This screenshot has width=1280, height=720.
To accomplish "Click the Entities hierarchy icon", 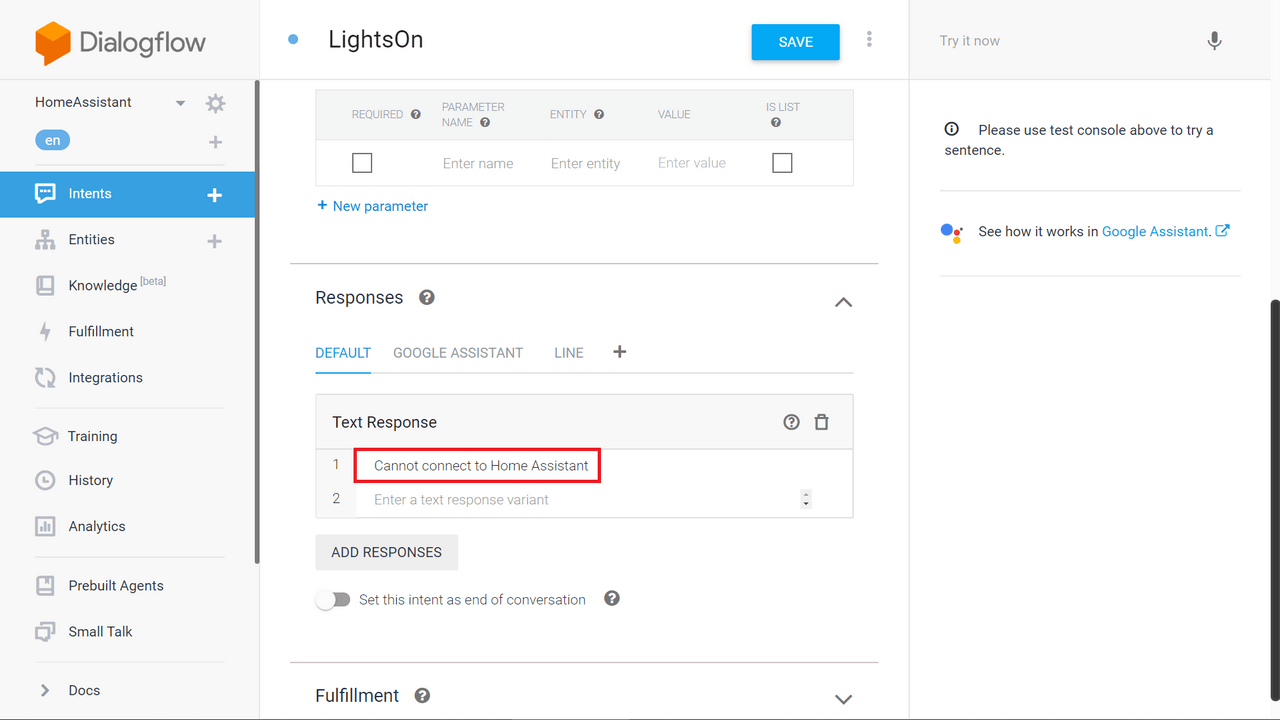I will [45, 240].
